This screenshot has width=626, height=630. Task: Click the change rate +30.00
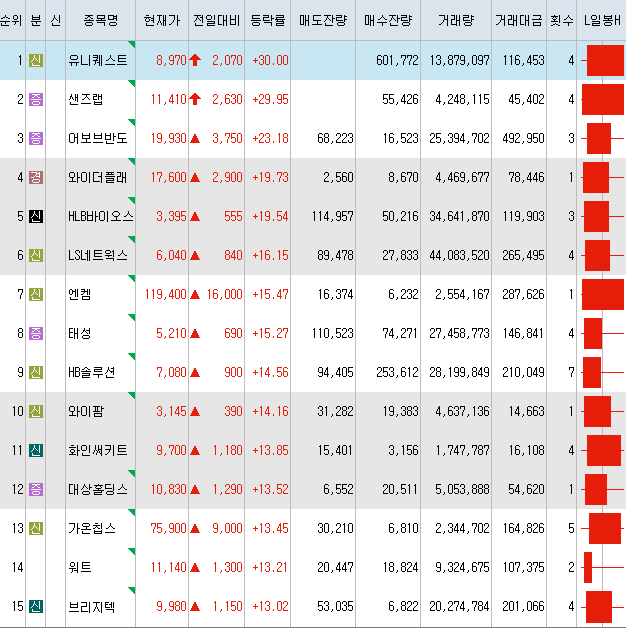[270, 60]
